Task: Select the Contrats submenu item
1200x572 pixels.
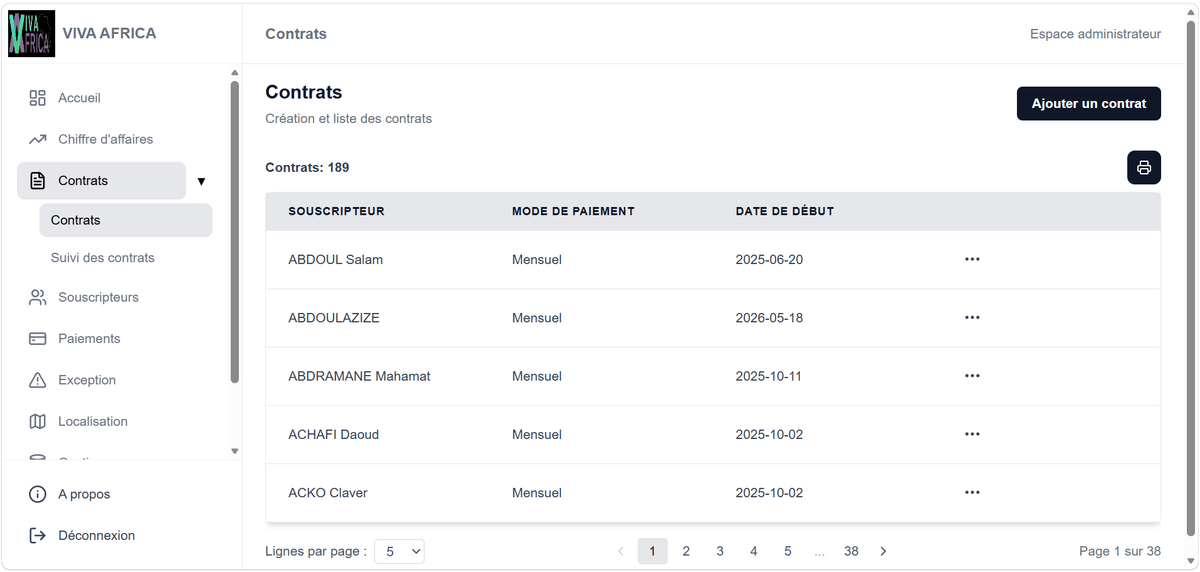Action: (126, 220)
